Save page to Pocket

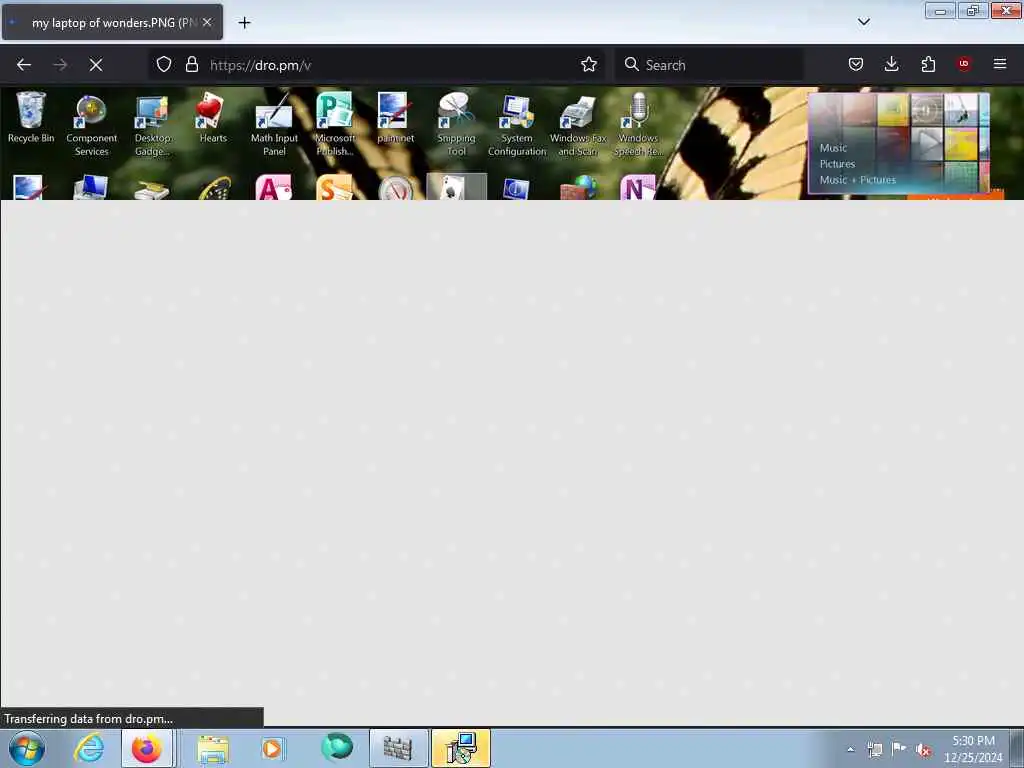[856, 64]
